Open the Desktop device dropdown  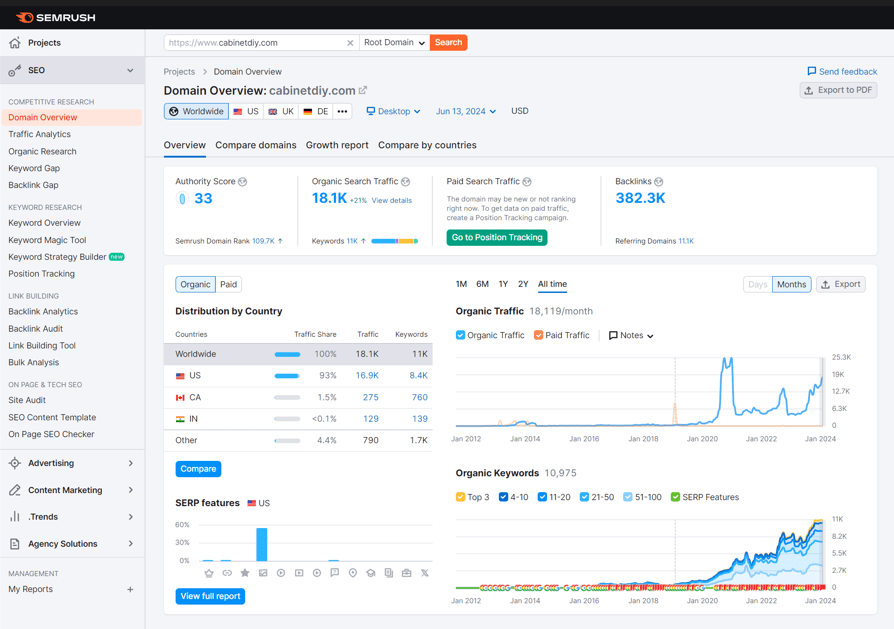coord(393,111)
